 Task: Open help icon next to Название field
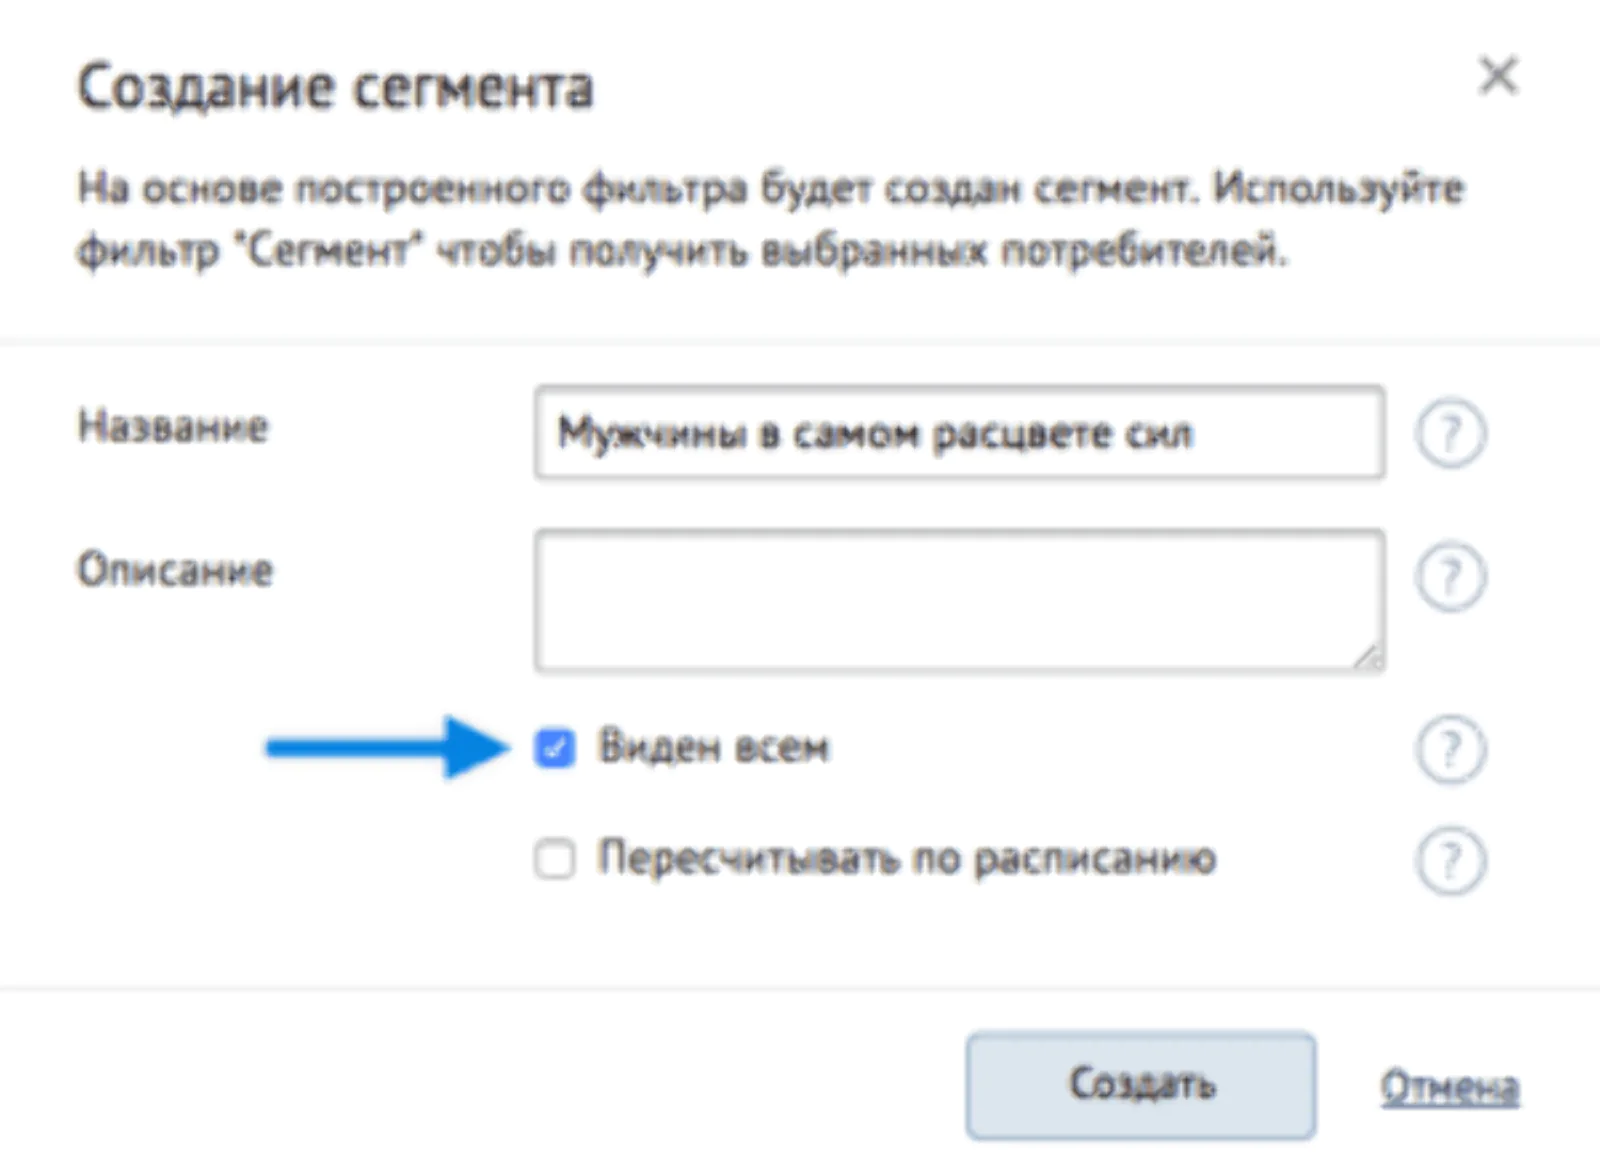point(1450,433)
